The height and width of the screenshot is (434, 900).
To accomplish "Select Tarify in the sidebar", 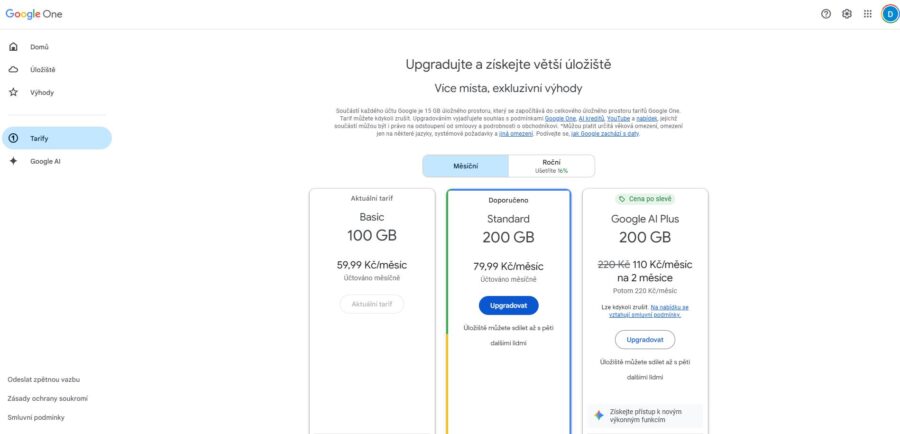I will (57, 138).
